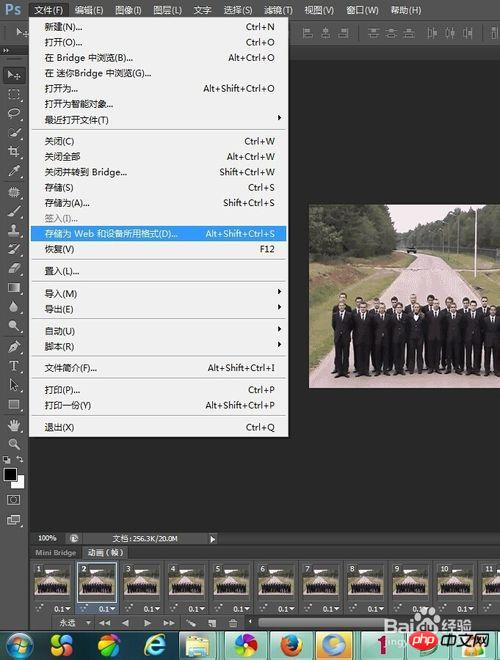
Task: Select the Path Selection tool
Action: coord(14,385)
